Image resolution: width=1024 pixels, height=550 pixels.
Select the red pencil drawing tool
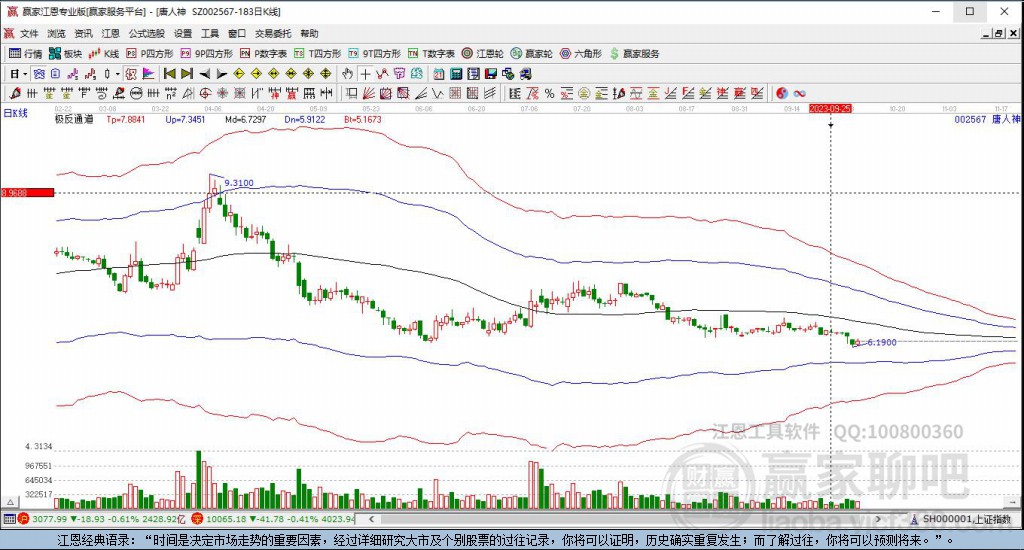pyautogui.click(x=15, y=93)
